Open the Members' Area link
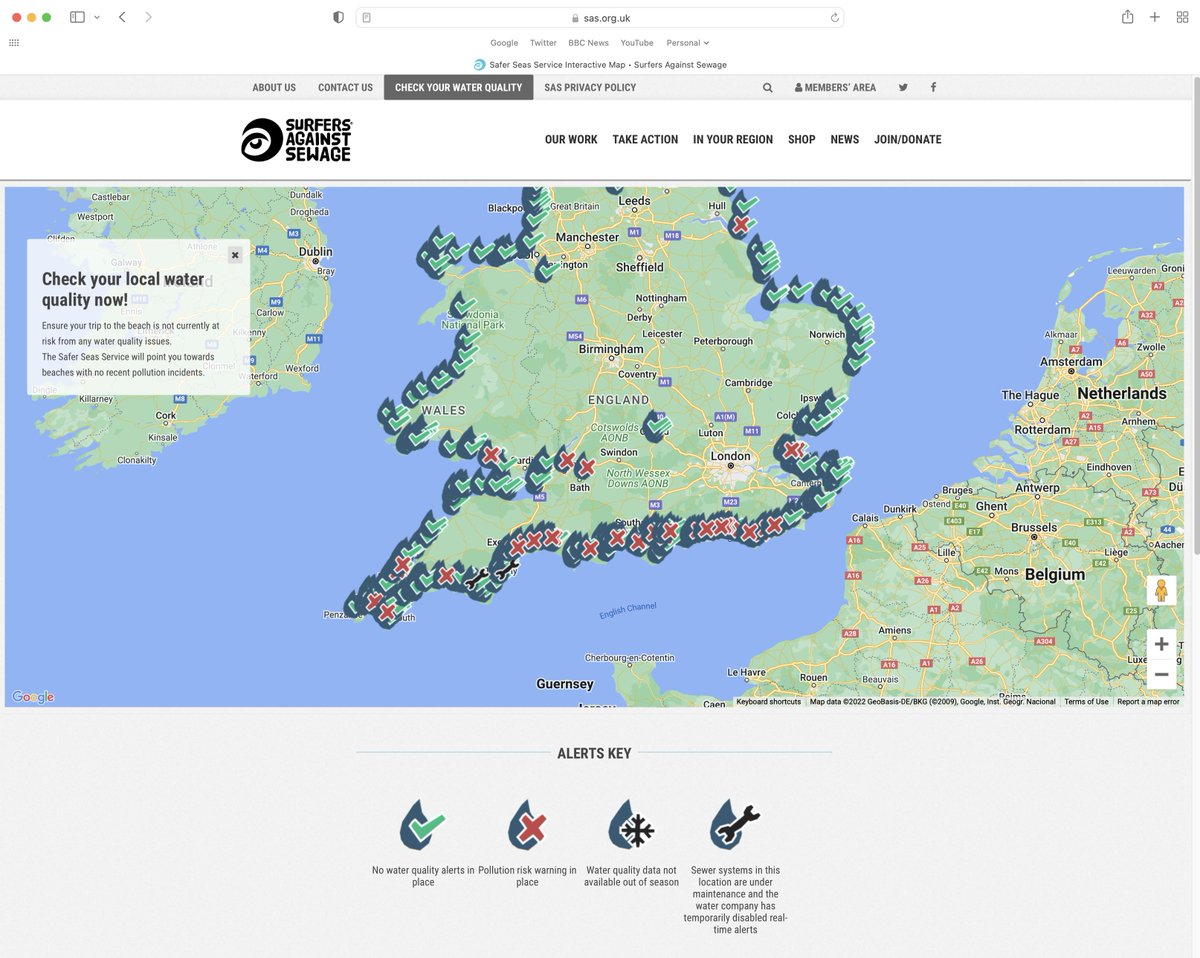This screenshot has width=1200, height=958. point(835,87)
